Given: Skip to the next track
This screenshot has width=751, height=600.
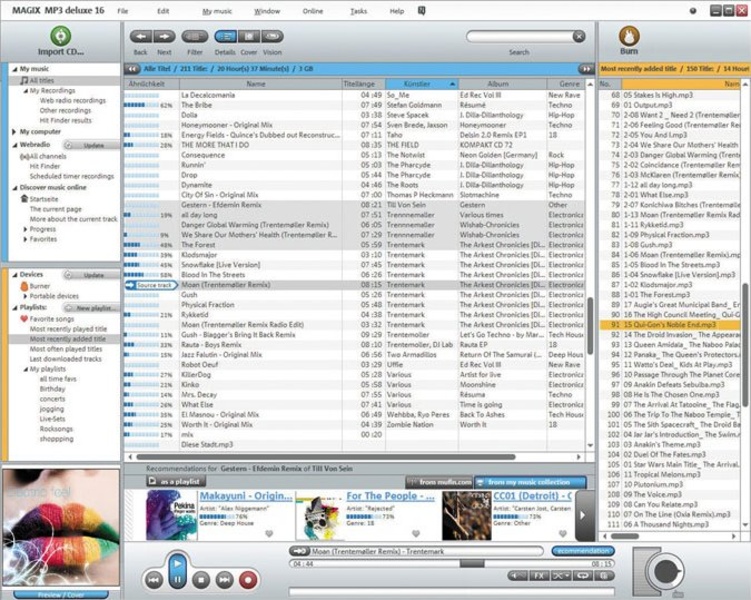Looking at the screenshot, I should (224, 580).
